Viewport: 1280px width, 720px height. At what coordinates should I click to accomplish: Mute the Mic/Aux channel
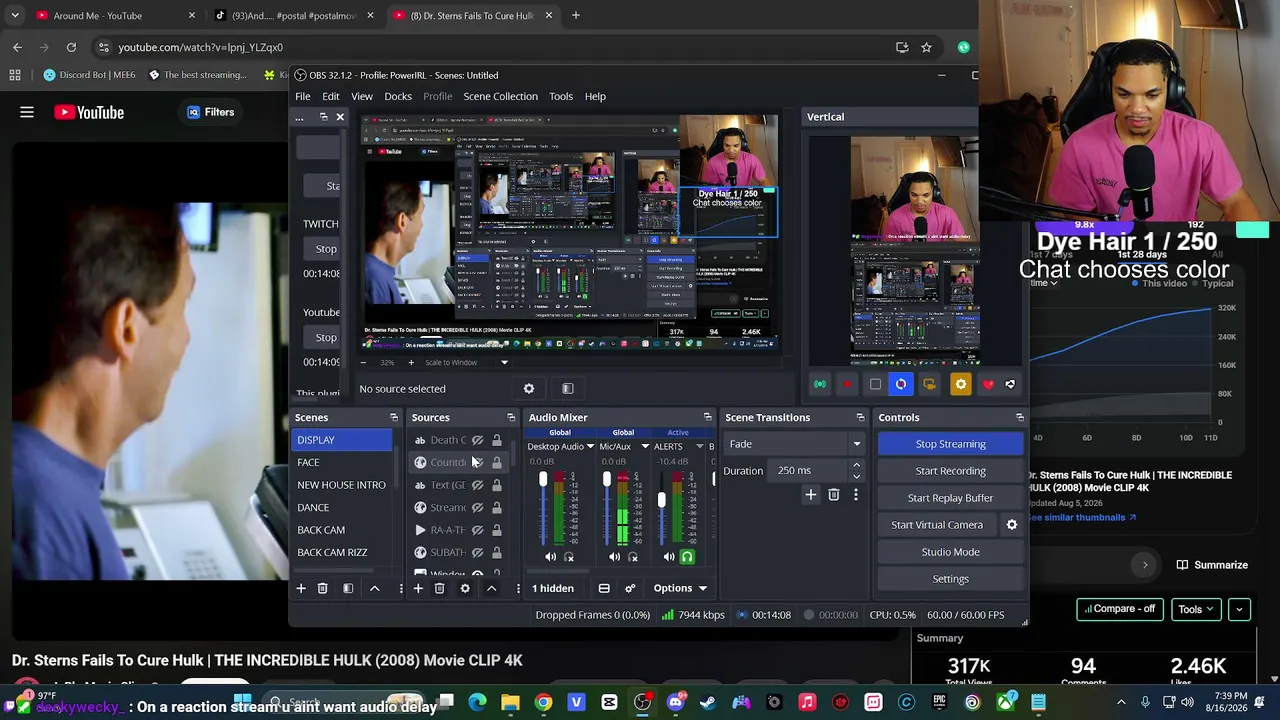point(614,557)
